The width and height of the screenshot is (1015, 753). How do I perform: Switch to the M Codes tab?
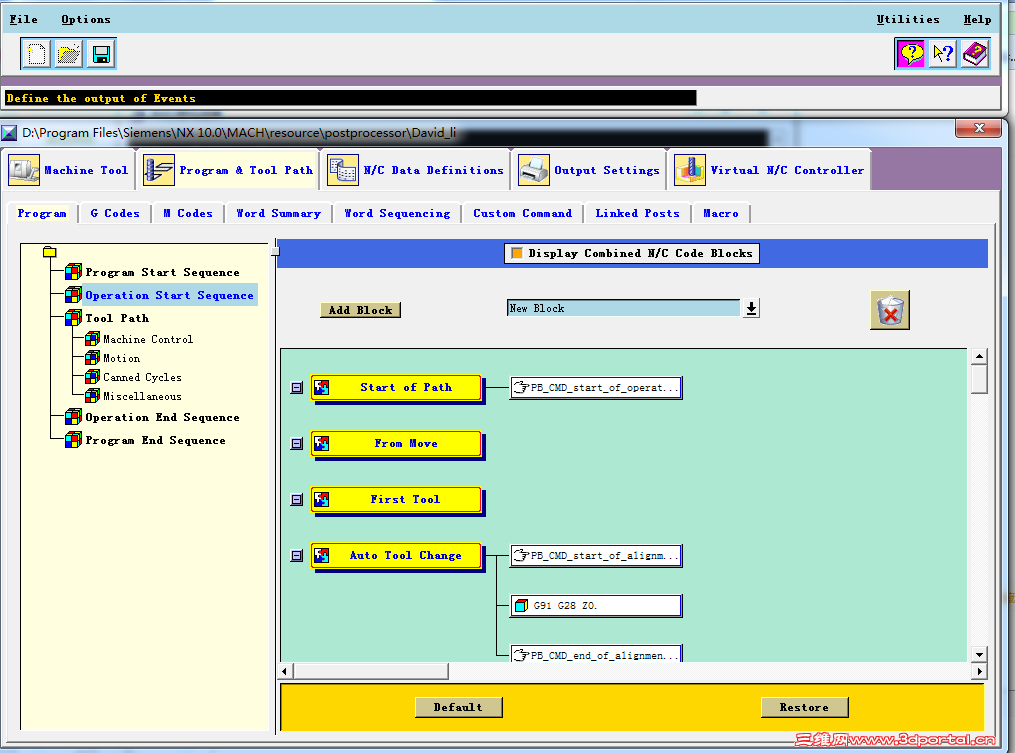[188, 213]
